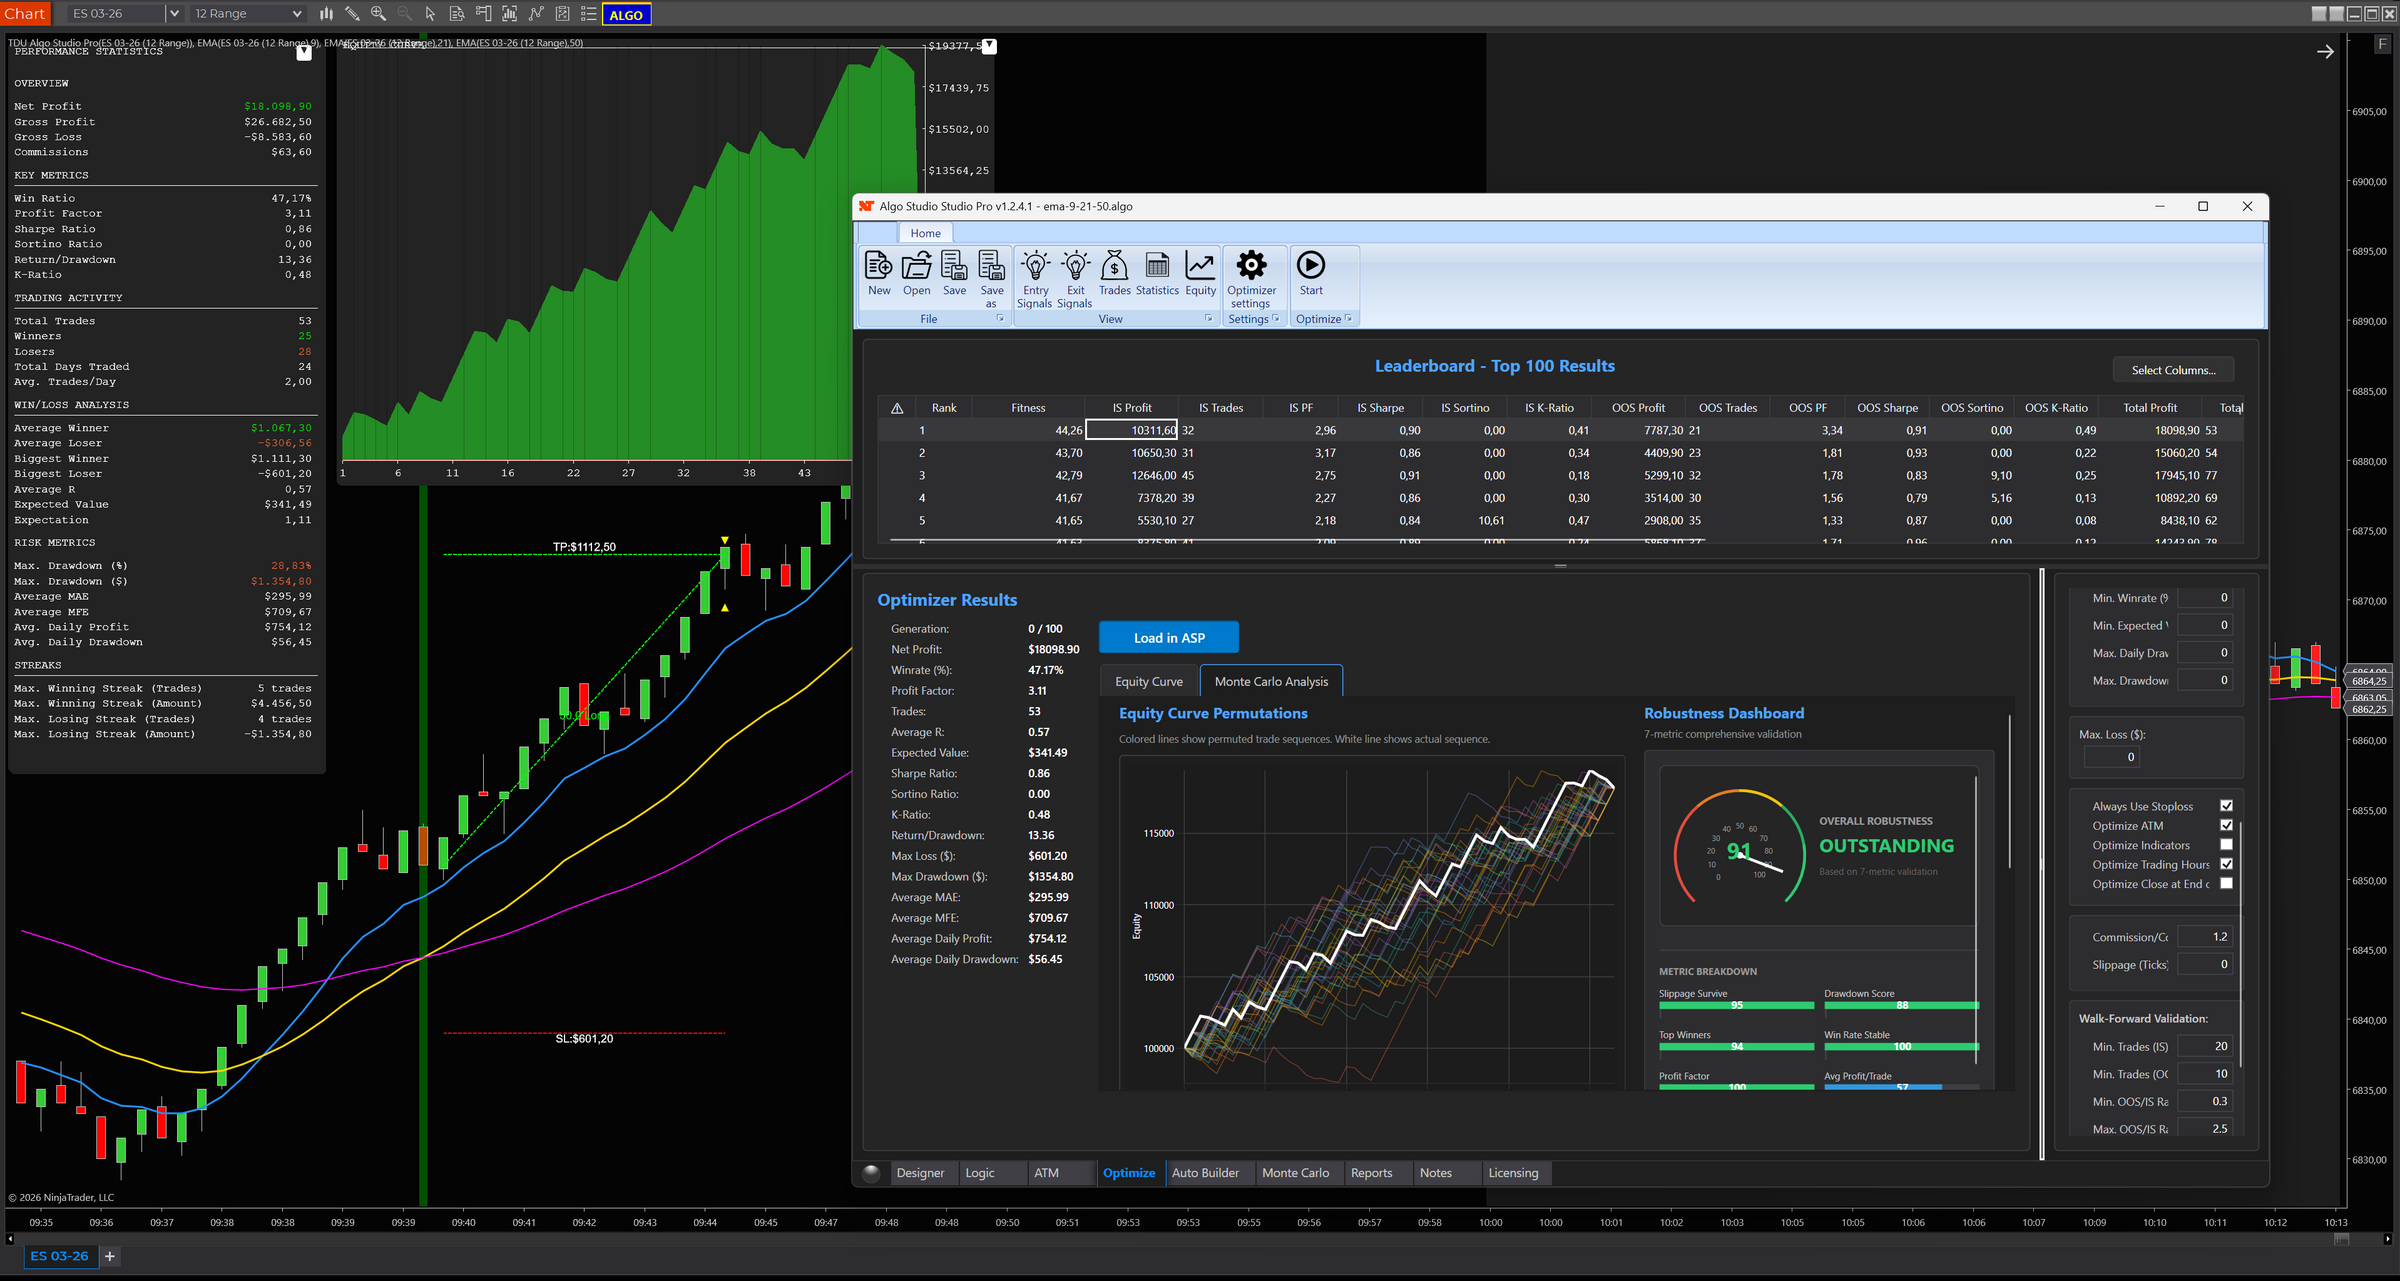Switch to the Monte Carlo Analysis tab

point(1271,680)
